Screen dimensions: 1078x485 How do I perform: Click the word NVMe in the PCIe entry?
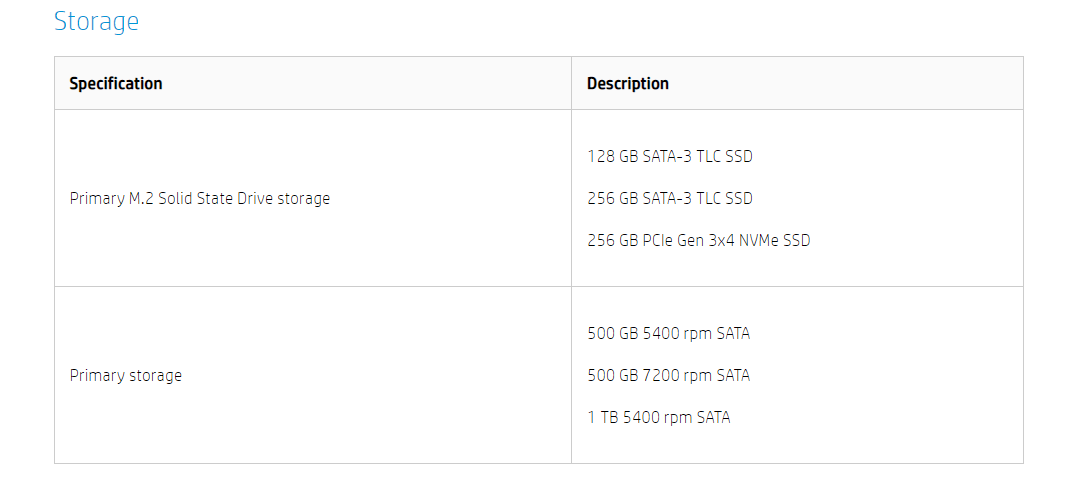click(x=759, y=241)
